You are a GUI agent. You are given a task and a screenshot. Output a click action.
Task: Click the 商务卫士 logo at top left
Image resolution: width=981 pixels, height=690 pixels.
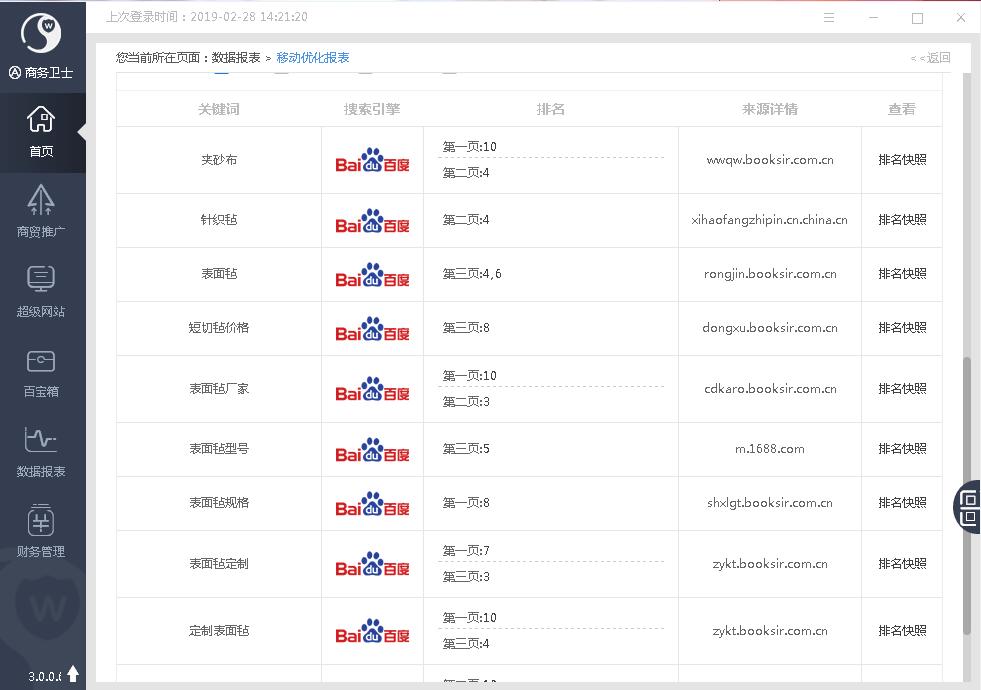pos(41,35)
